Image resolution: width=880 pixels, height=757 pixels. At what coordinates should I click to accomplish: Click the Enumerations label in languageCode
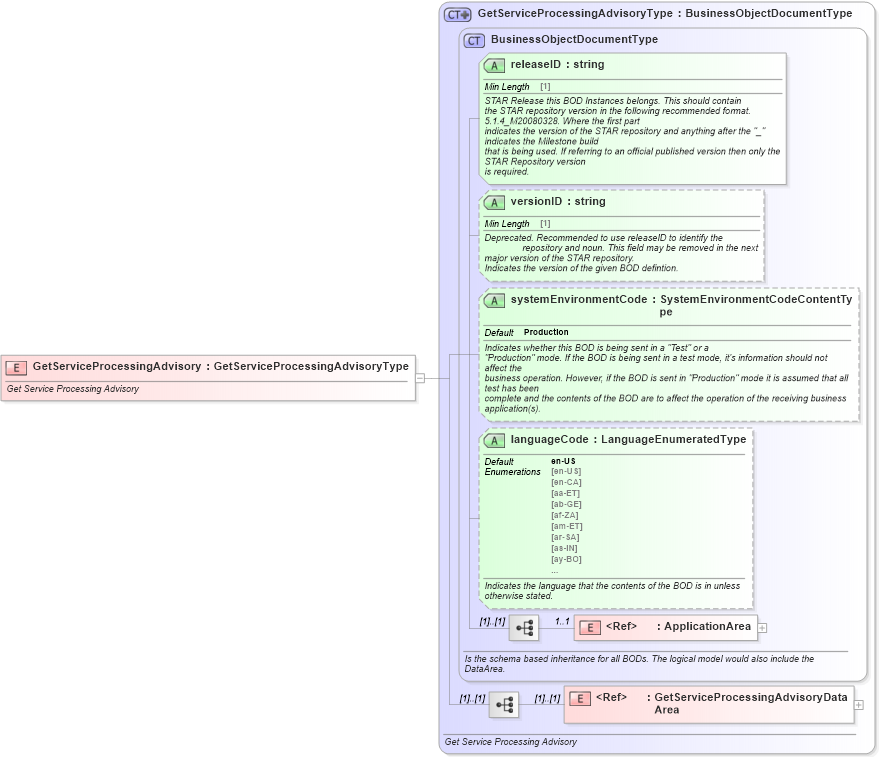512,472
